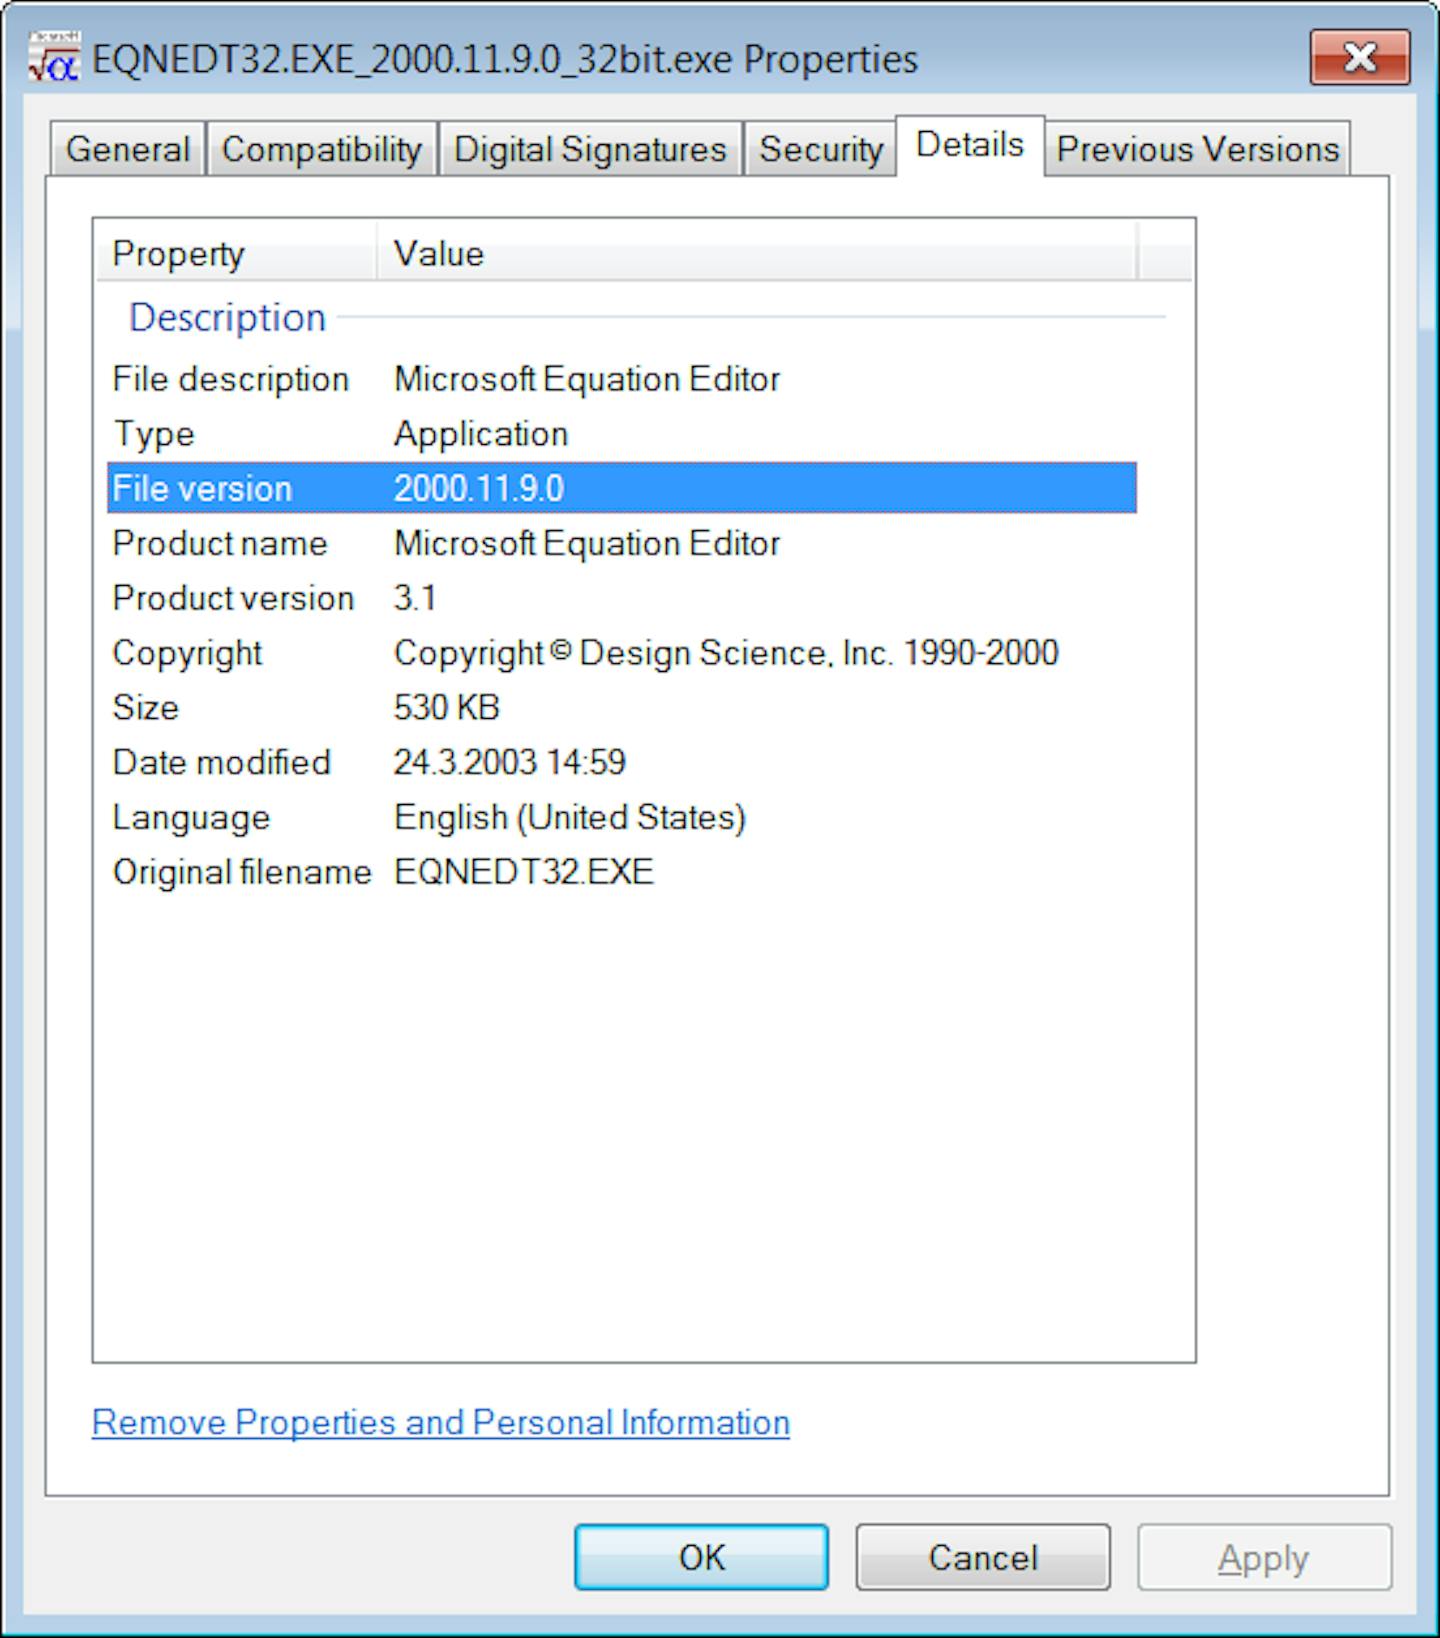
Task: Select the Language property label
Action: [191, 817]
